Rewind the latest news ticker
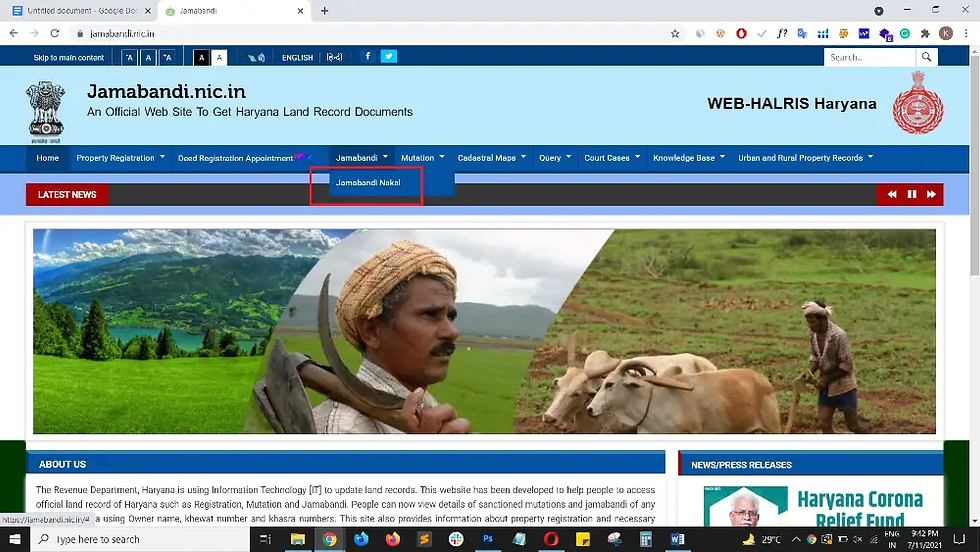This screenshot has height=552, width=980. click(892, 194)
